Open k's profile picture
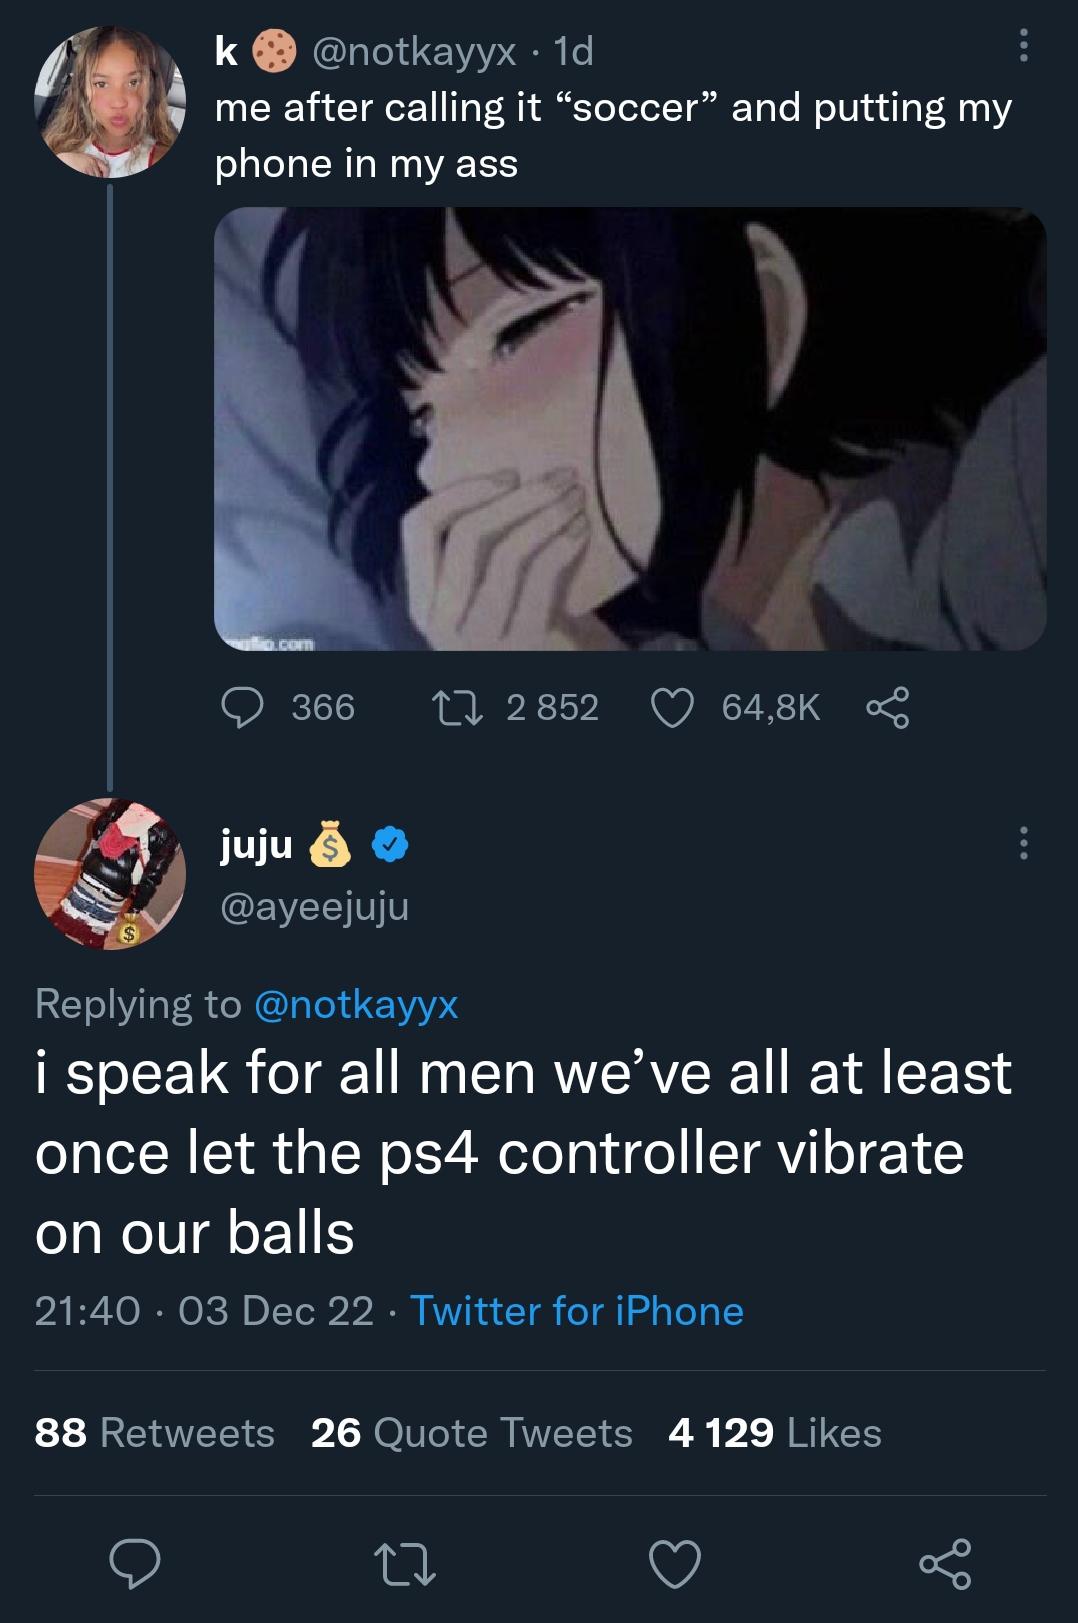1078x1623 pixels. pos(110,103)
